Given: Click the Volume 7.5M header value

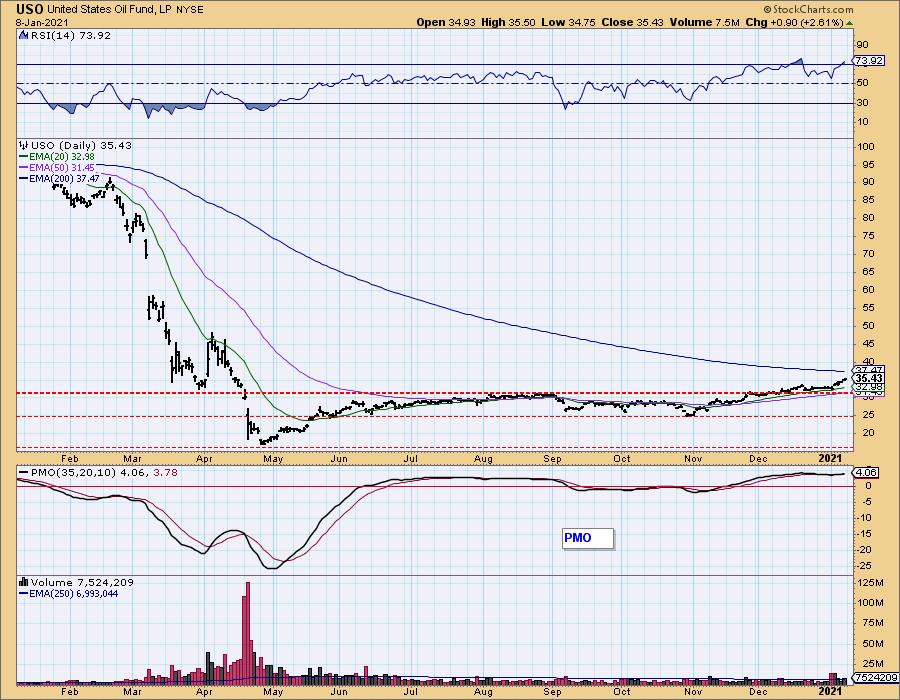Looking at the screenshot, I should click(704, 22).
